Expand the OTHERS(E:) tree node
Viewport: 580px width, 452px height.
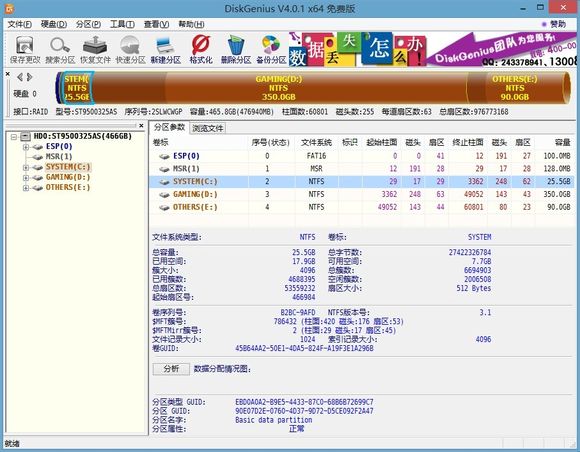click(26, 188)
